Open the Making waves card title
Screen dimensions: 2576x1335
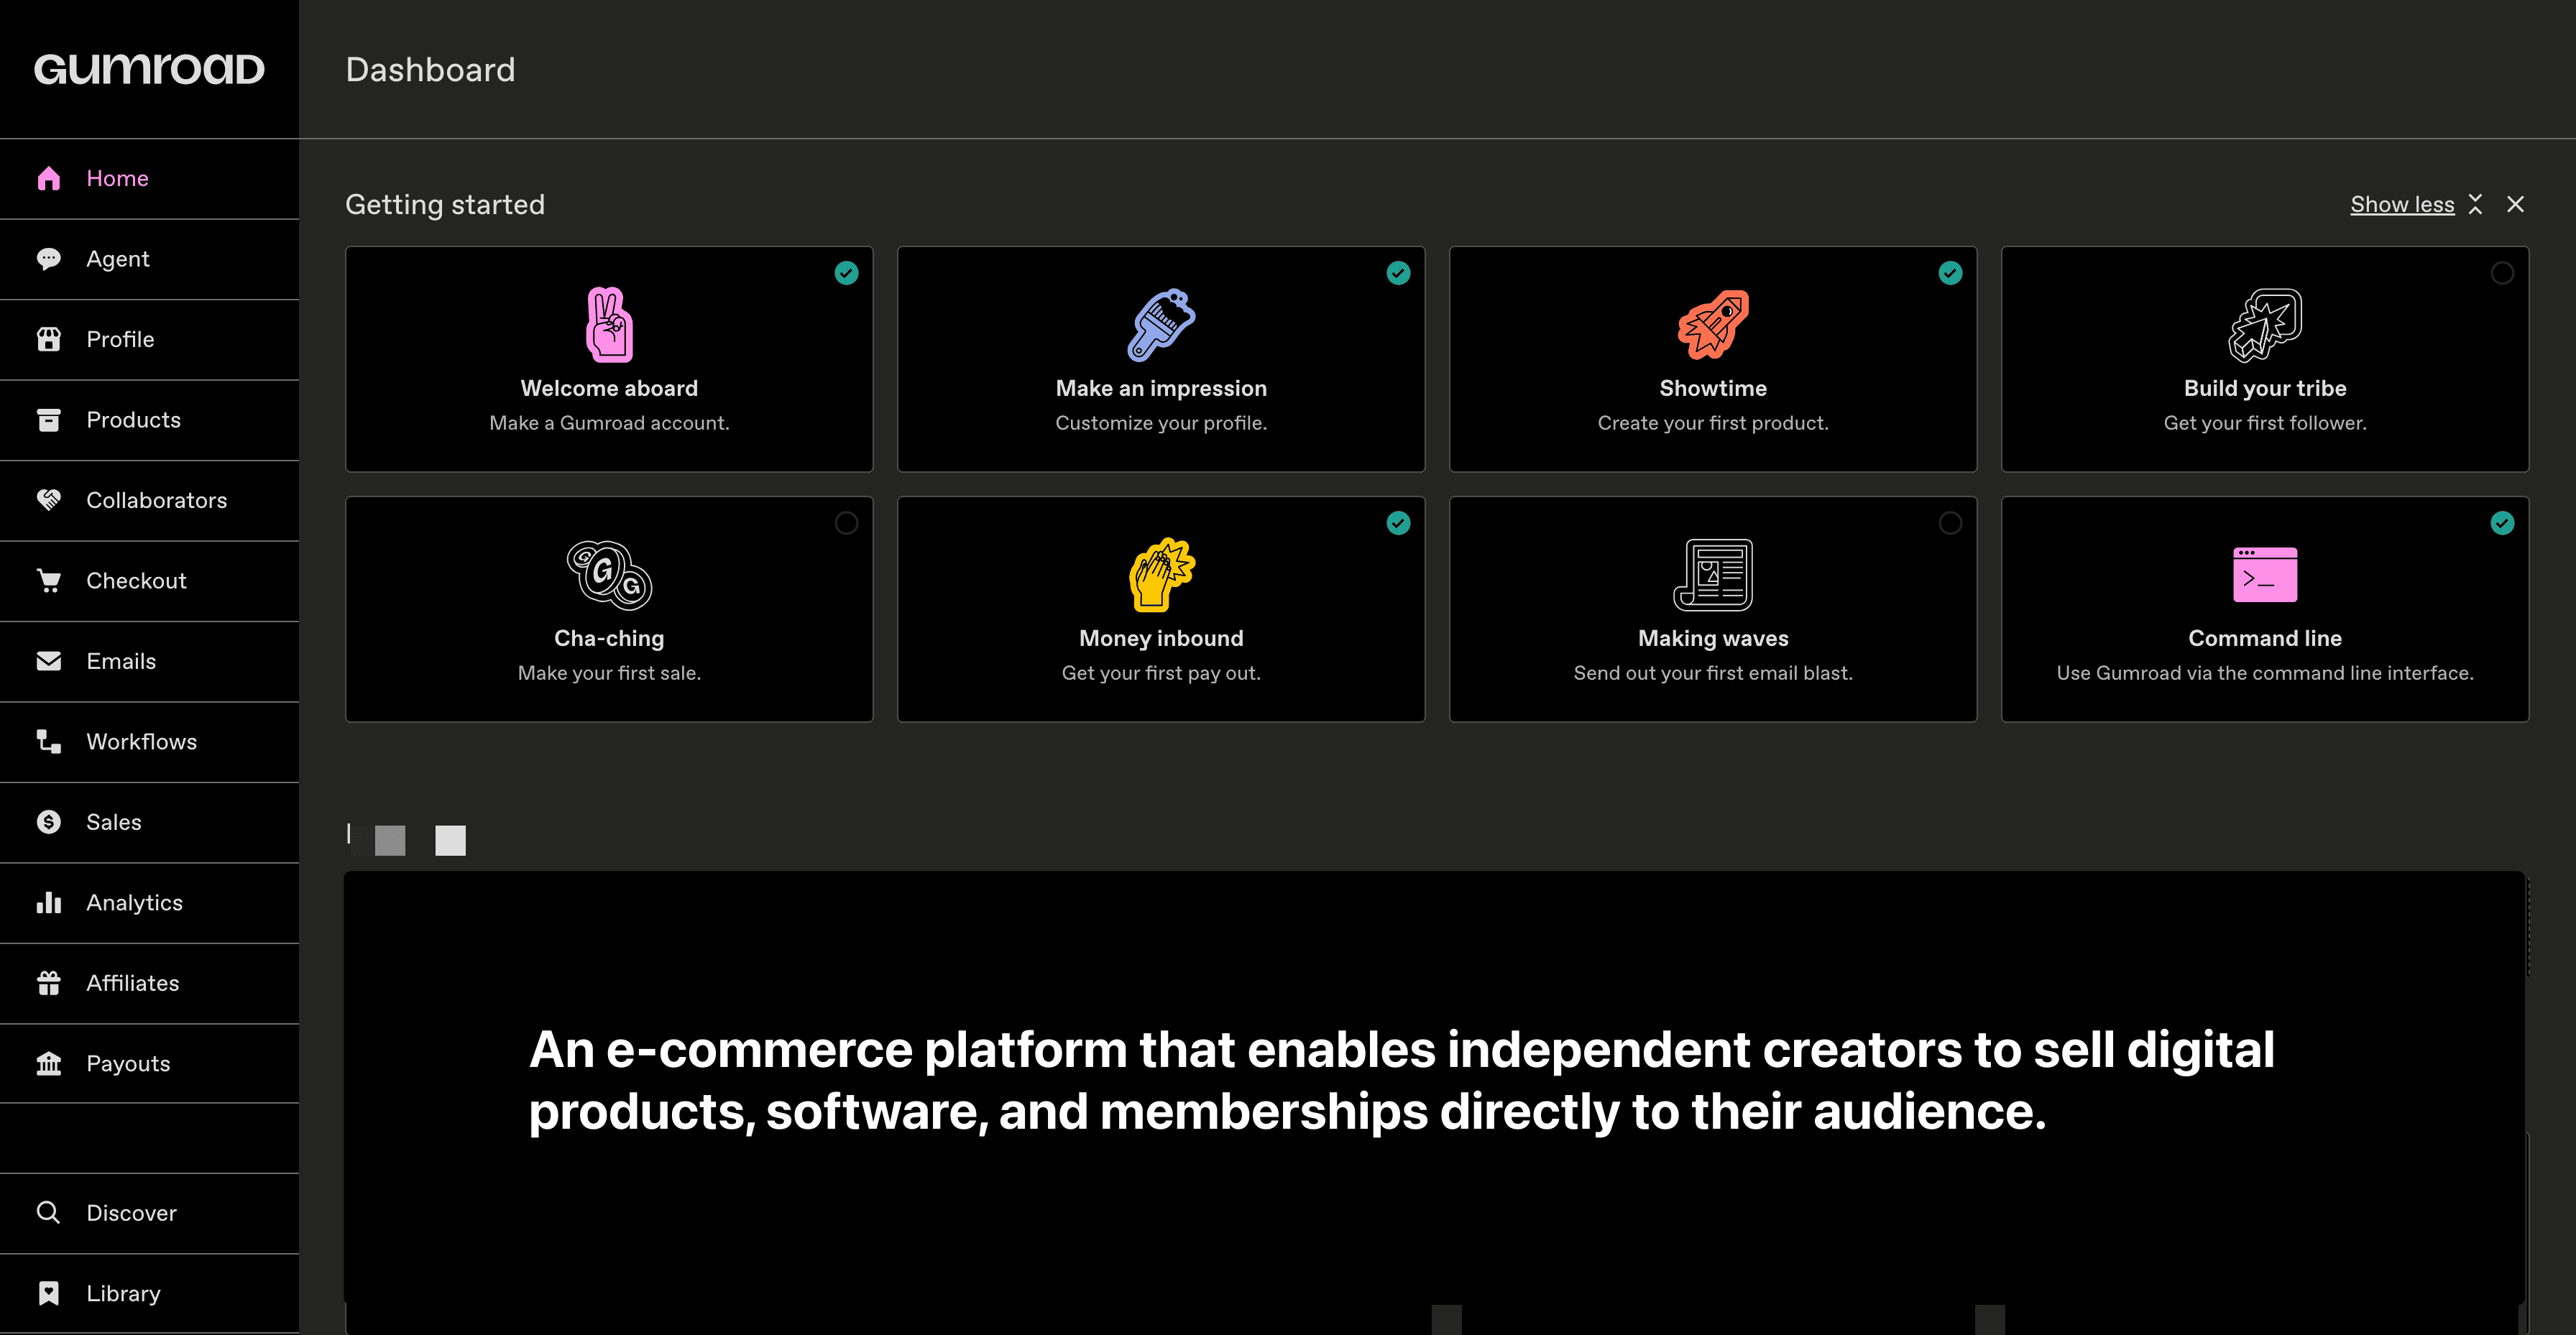click(1713, 638)
